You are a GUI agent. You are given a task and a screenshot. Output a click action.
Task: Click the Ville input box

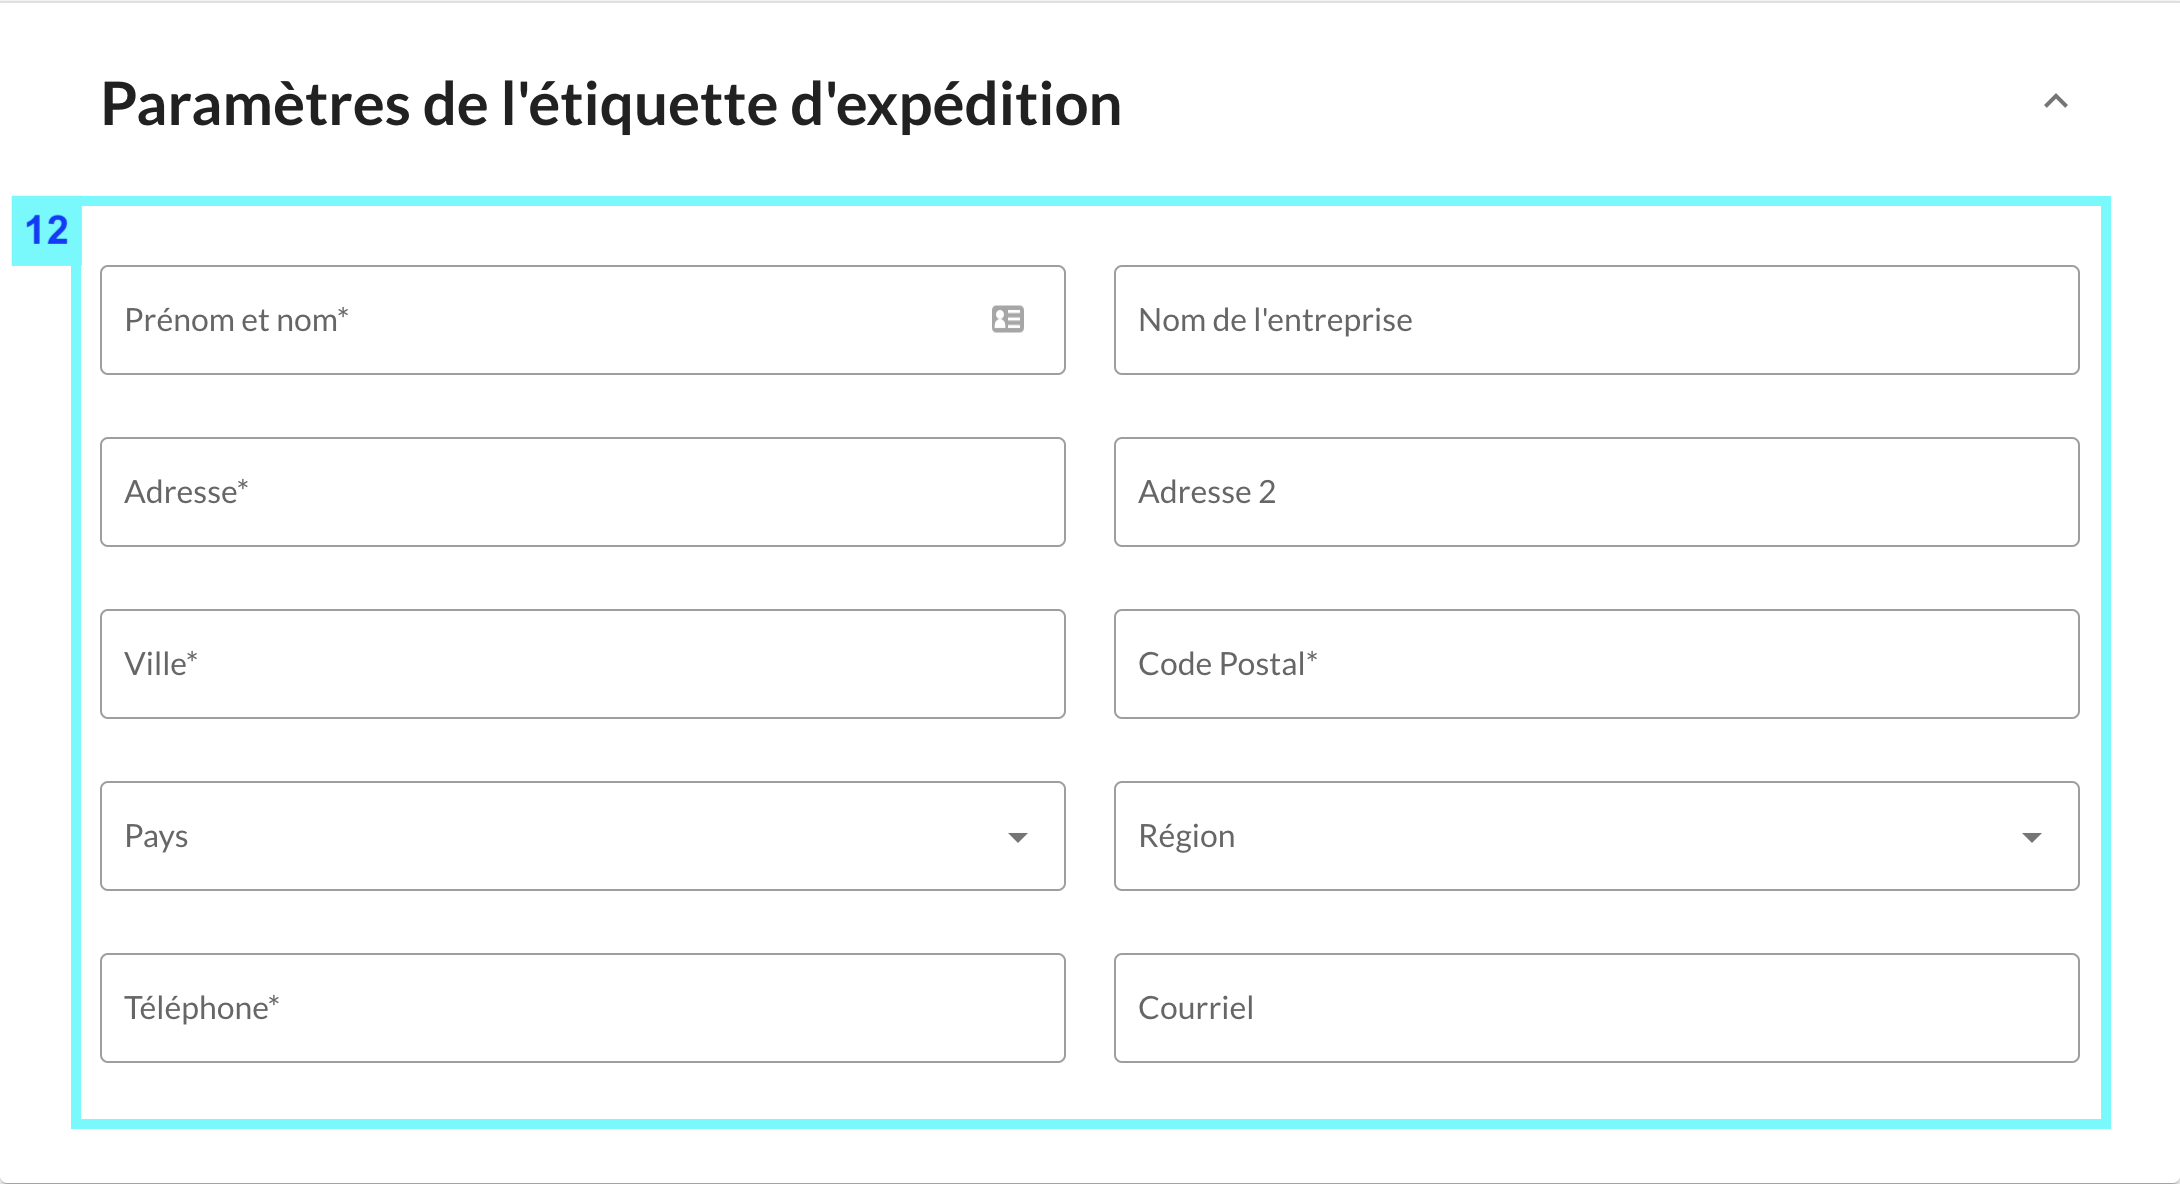pyautogui.click(x=583, y=664)
